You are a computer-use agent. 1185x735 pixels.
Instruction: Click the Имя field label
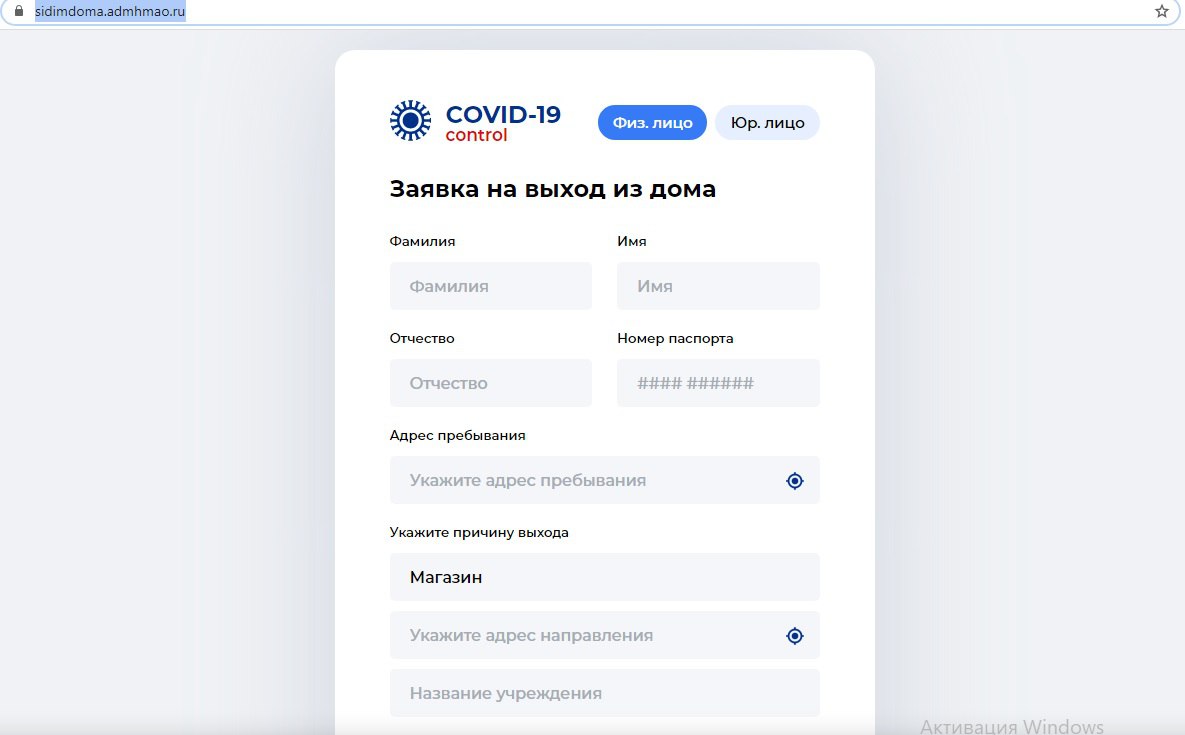[x=632, y=242]
